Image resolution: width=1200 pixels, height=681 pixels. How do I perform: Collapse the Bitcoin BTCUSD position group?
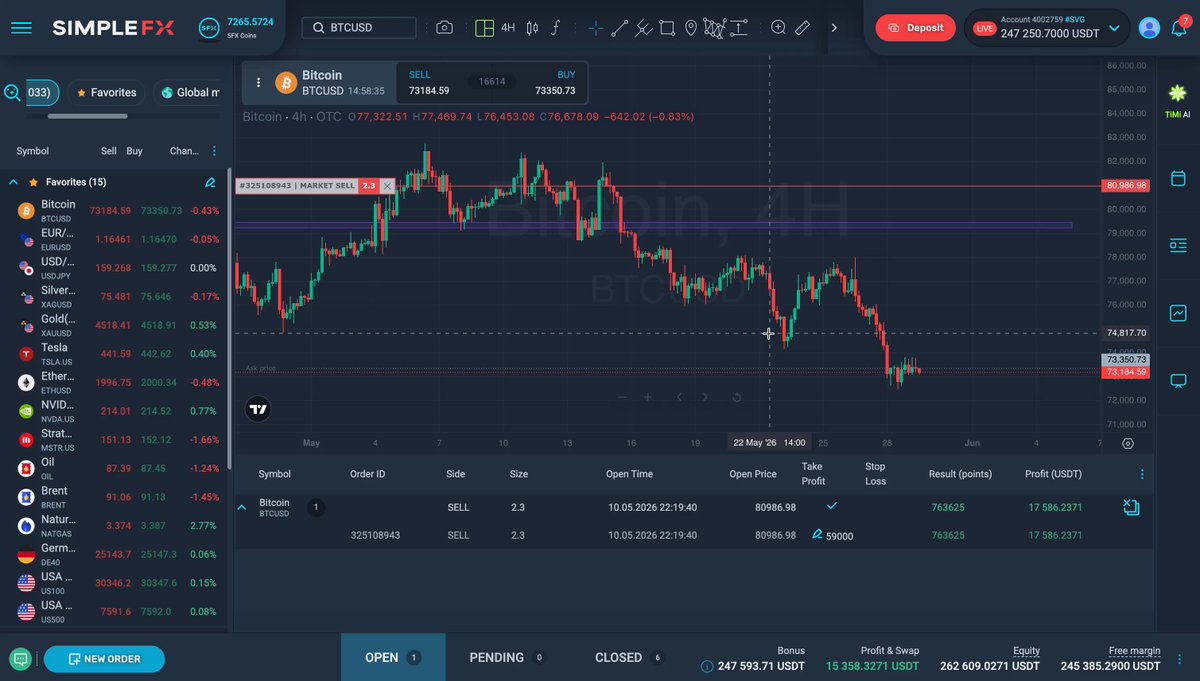tap(241, 508)
